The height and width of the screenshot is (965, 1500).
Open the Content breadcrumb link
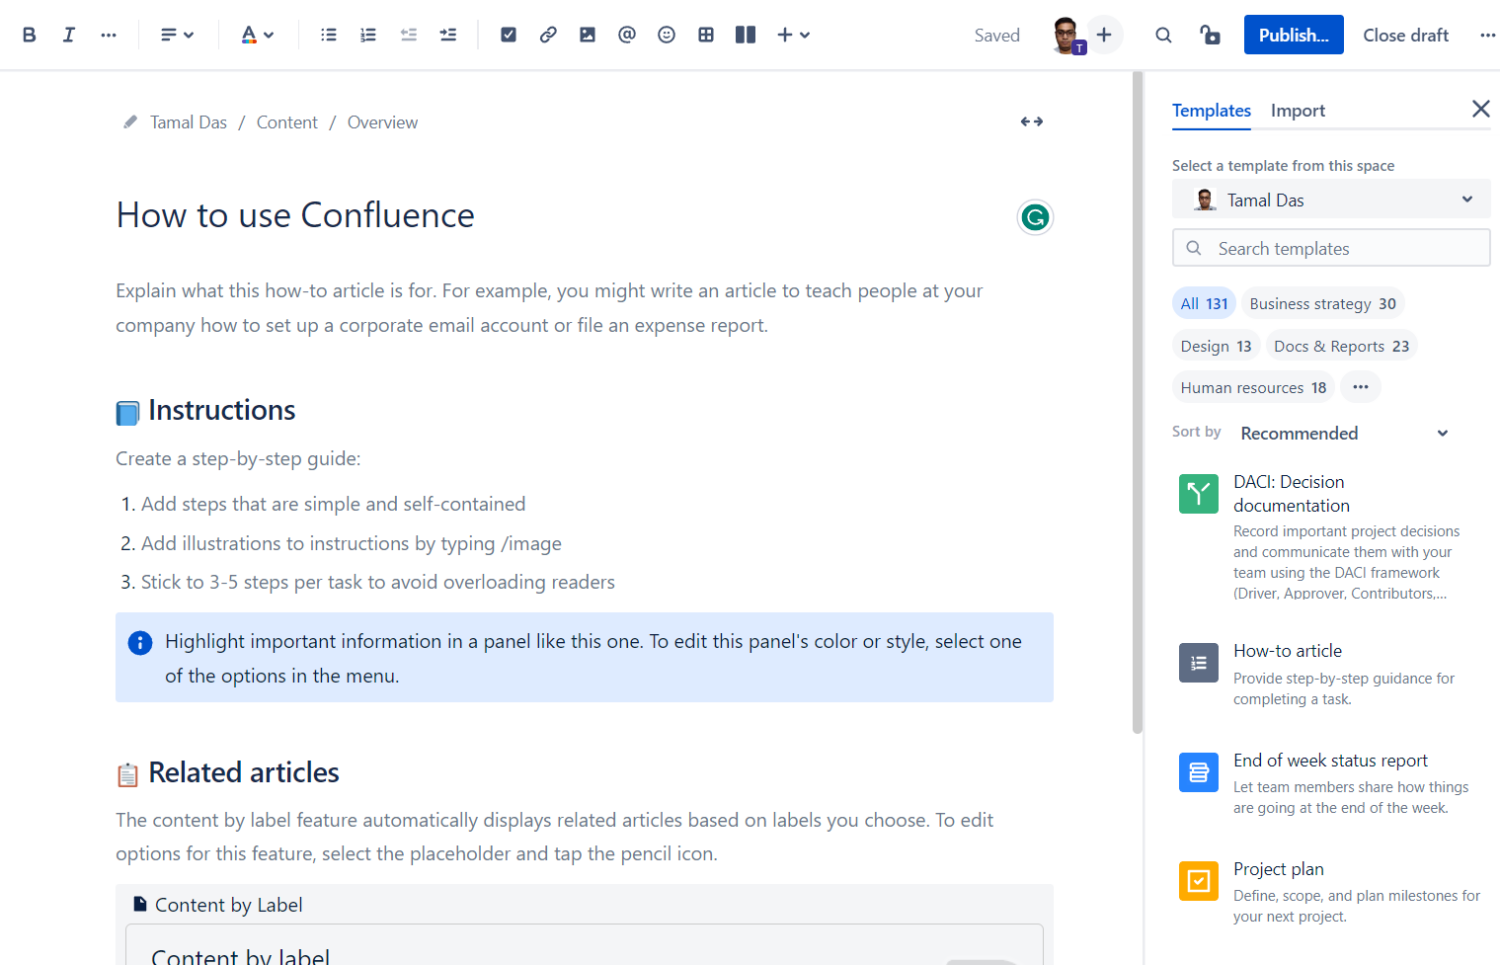coord(287,122)
